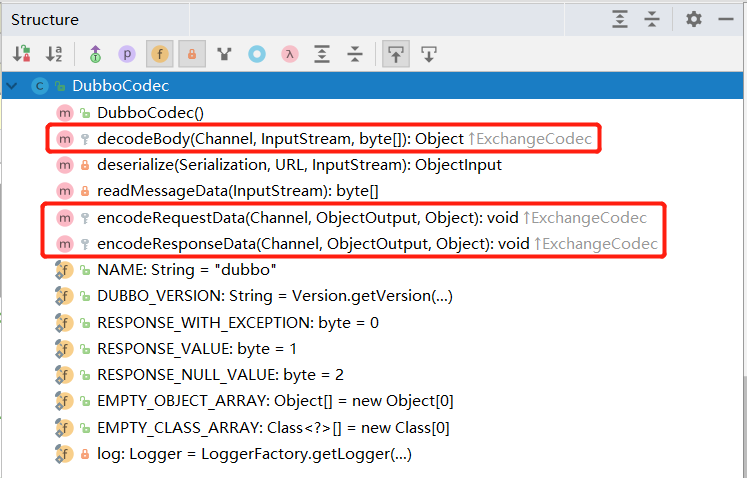Click public icon of RESPONSE_VALUE
Viewport: 747px width, 478px height.
85,349
